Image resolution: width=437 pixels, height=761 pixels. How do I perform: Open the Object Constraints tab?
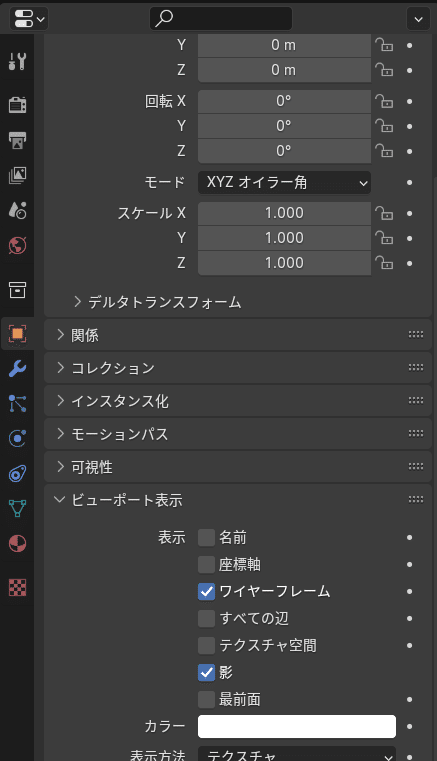(17, 474)
